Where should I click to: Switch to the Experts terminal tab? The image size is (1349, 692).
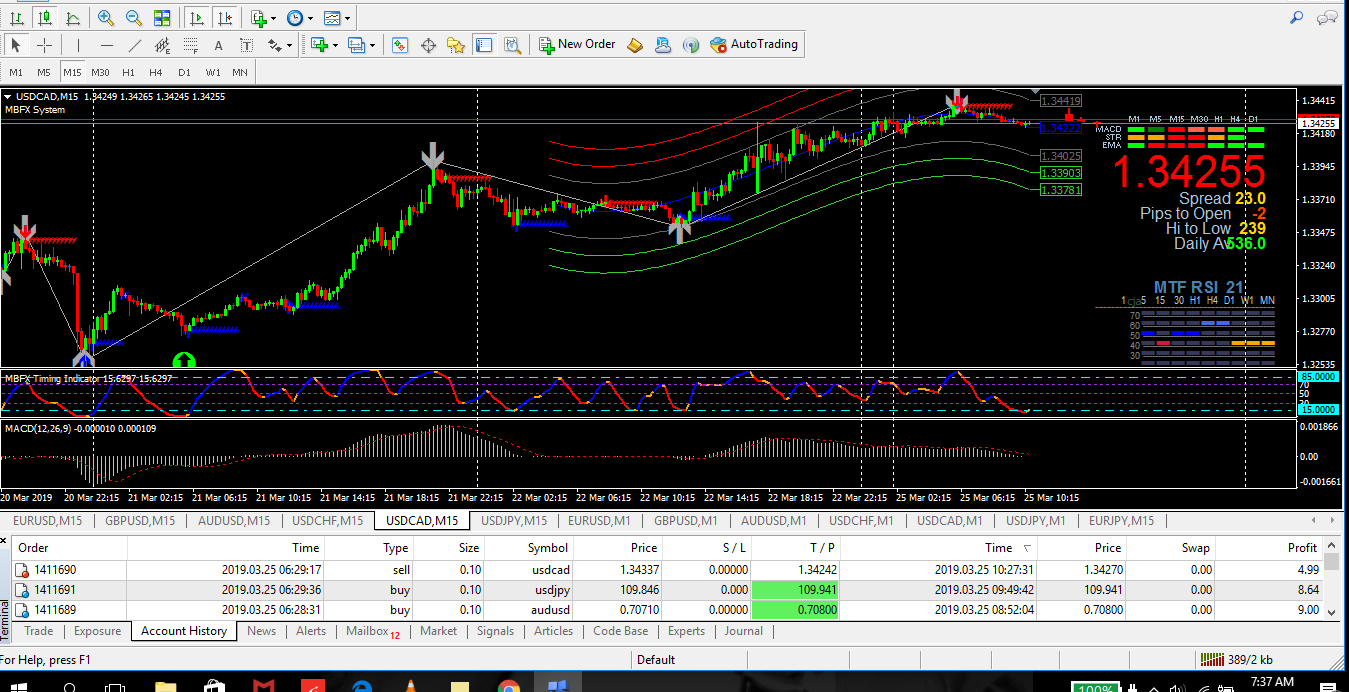(686, 631)
